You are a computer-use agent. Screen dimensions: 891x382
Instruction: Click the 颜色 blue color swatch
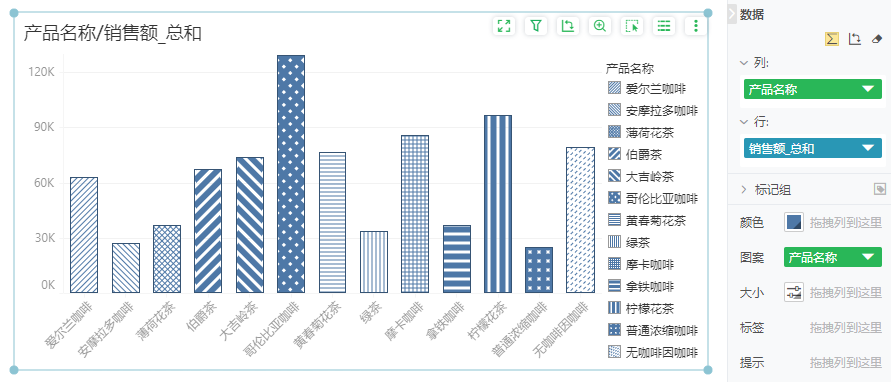click(x=794, y=222)
